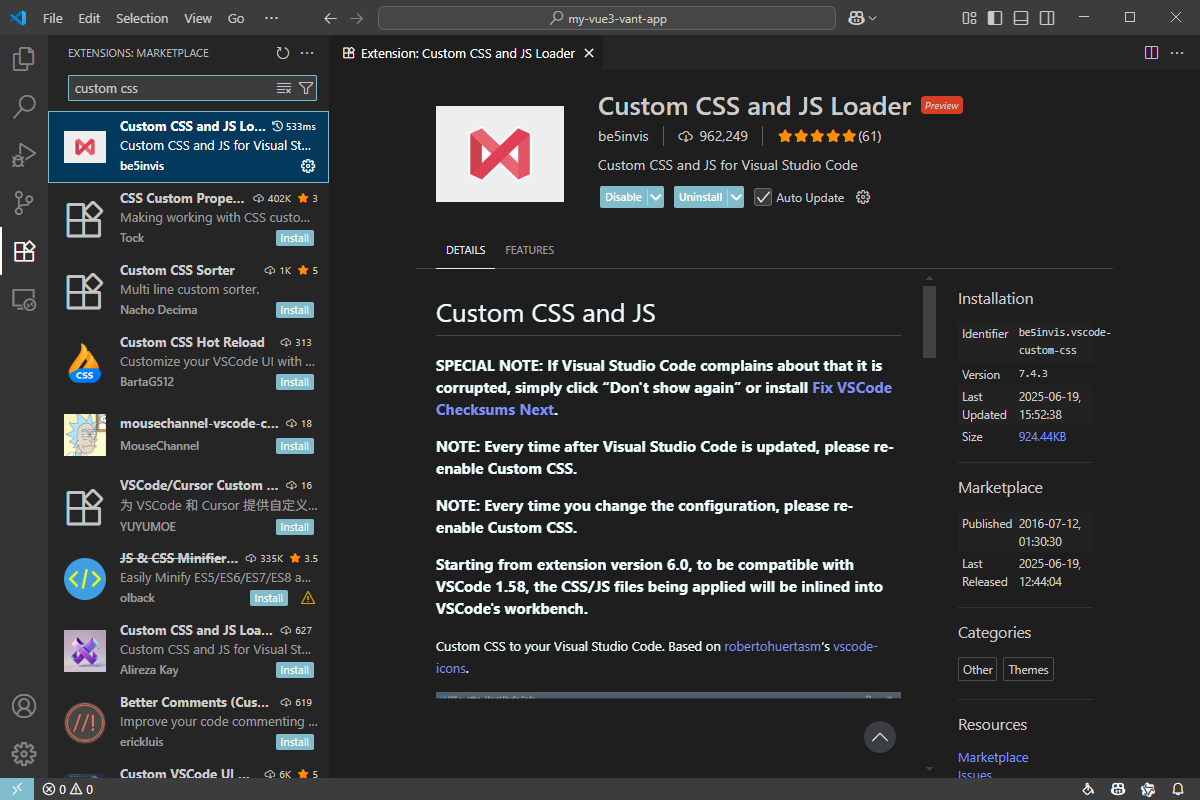This screenshot has width=1200, height=800.
Task: Open the Manage gear in activity bar
Action: [24, 754]
